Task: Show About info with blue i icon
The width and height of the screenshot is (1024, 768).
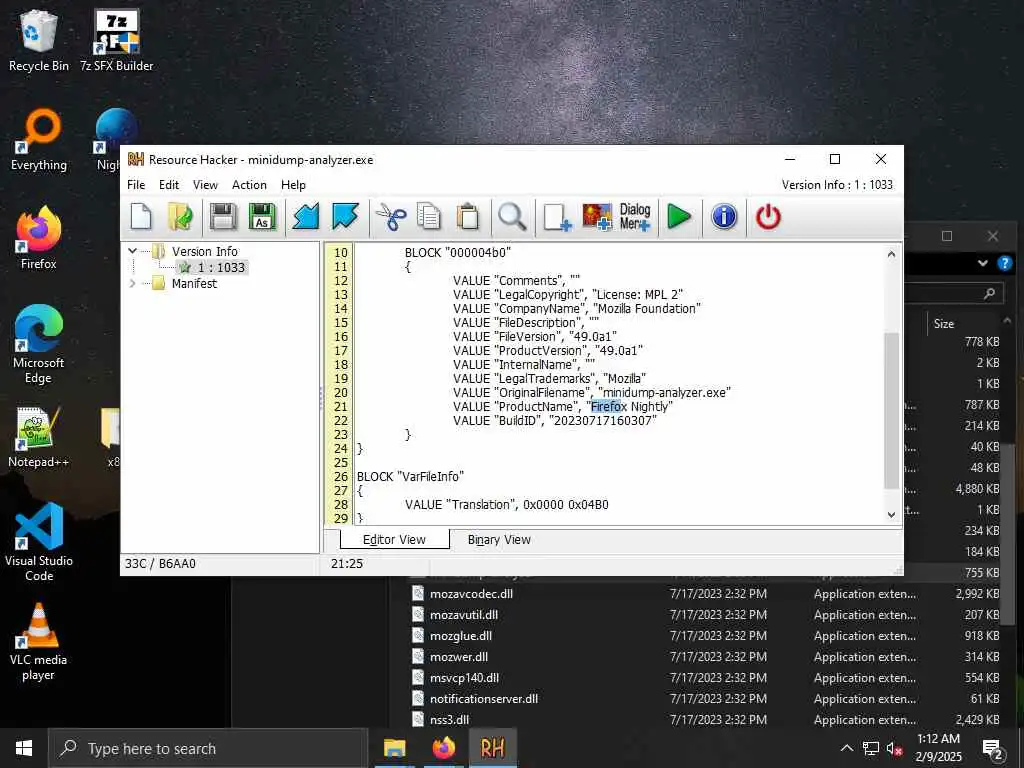Action: (724, 217)
